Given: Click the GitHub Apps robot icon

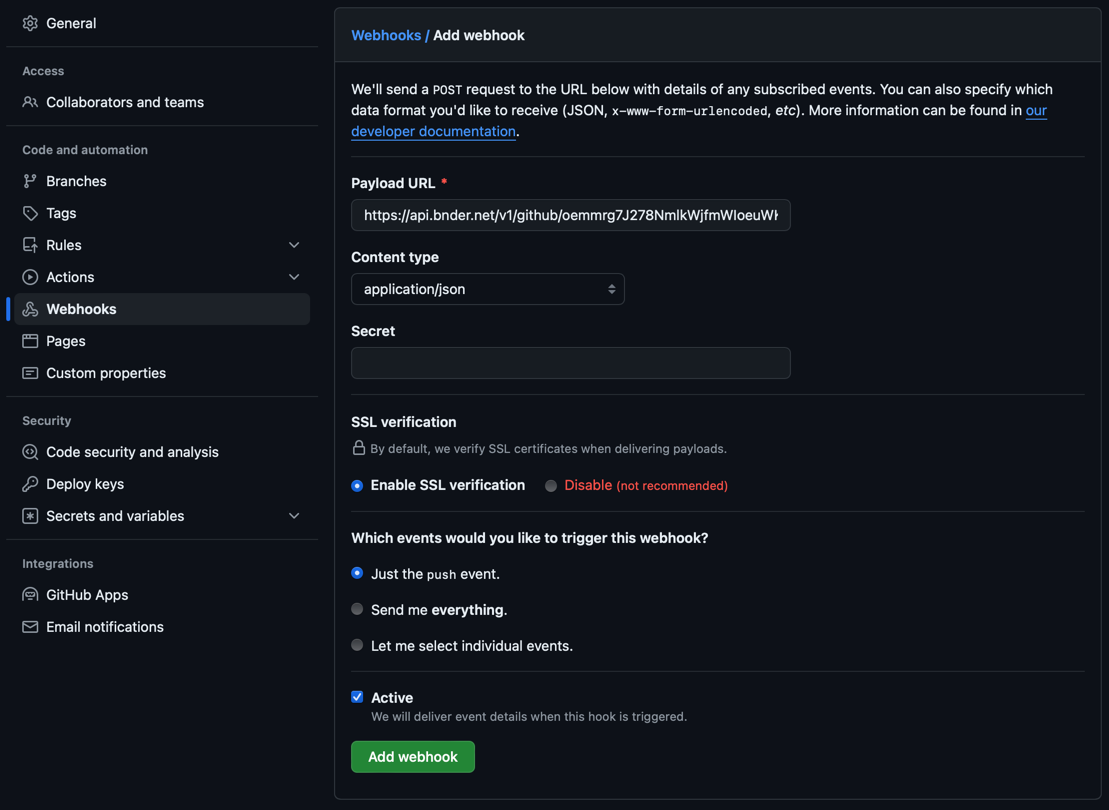Looking at the screenshot, I should pos(30,595).
